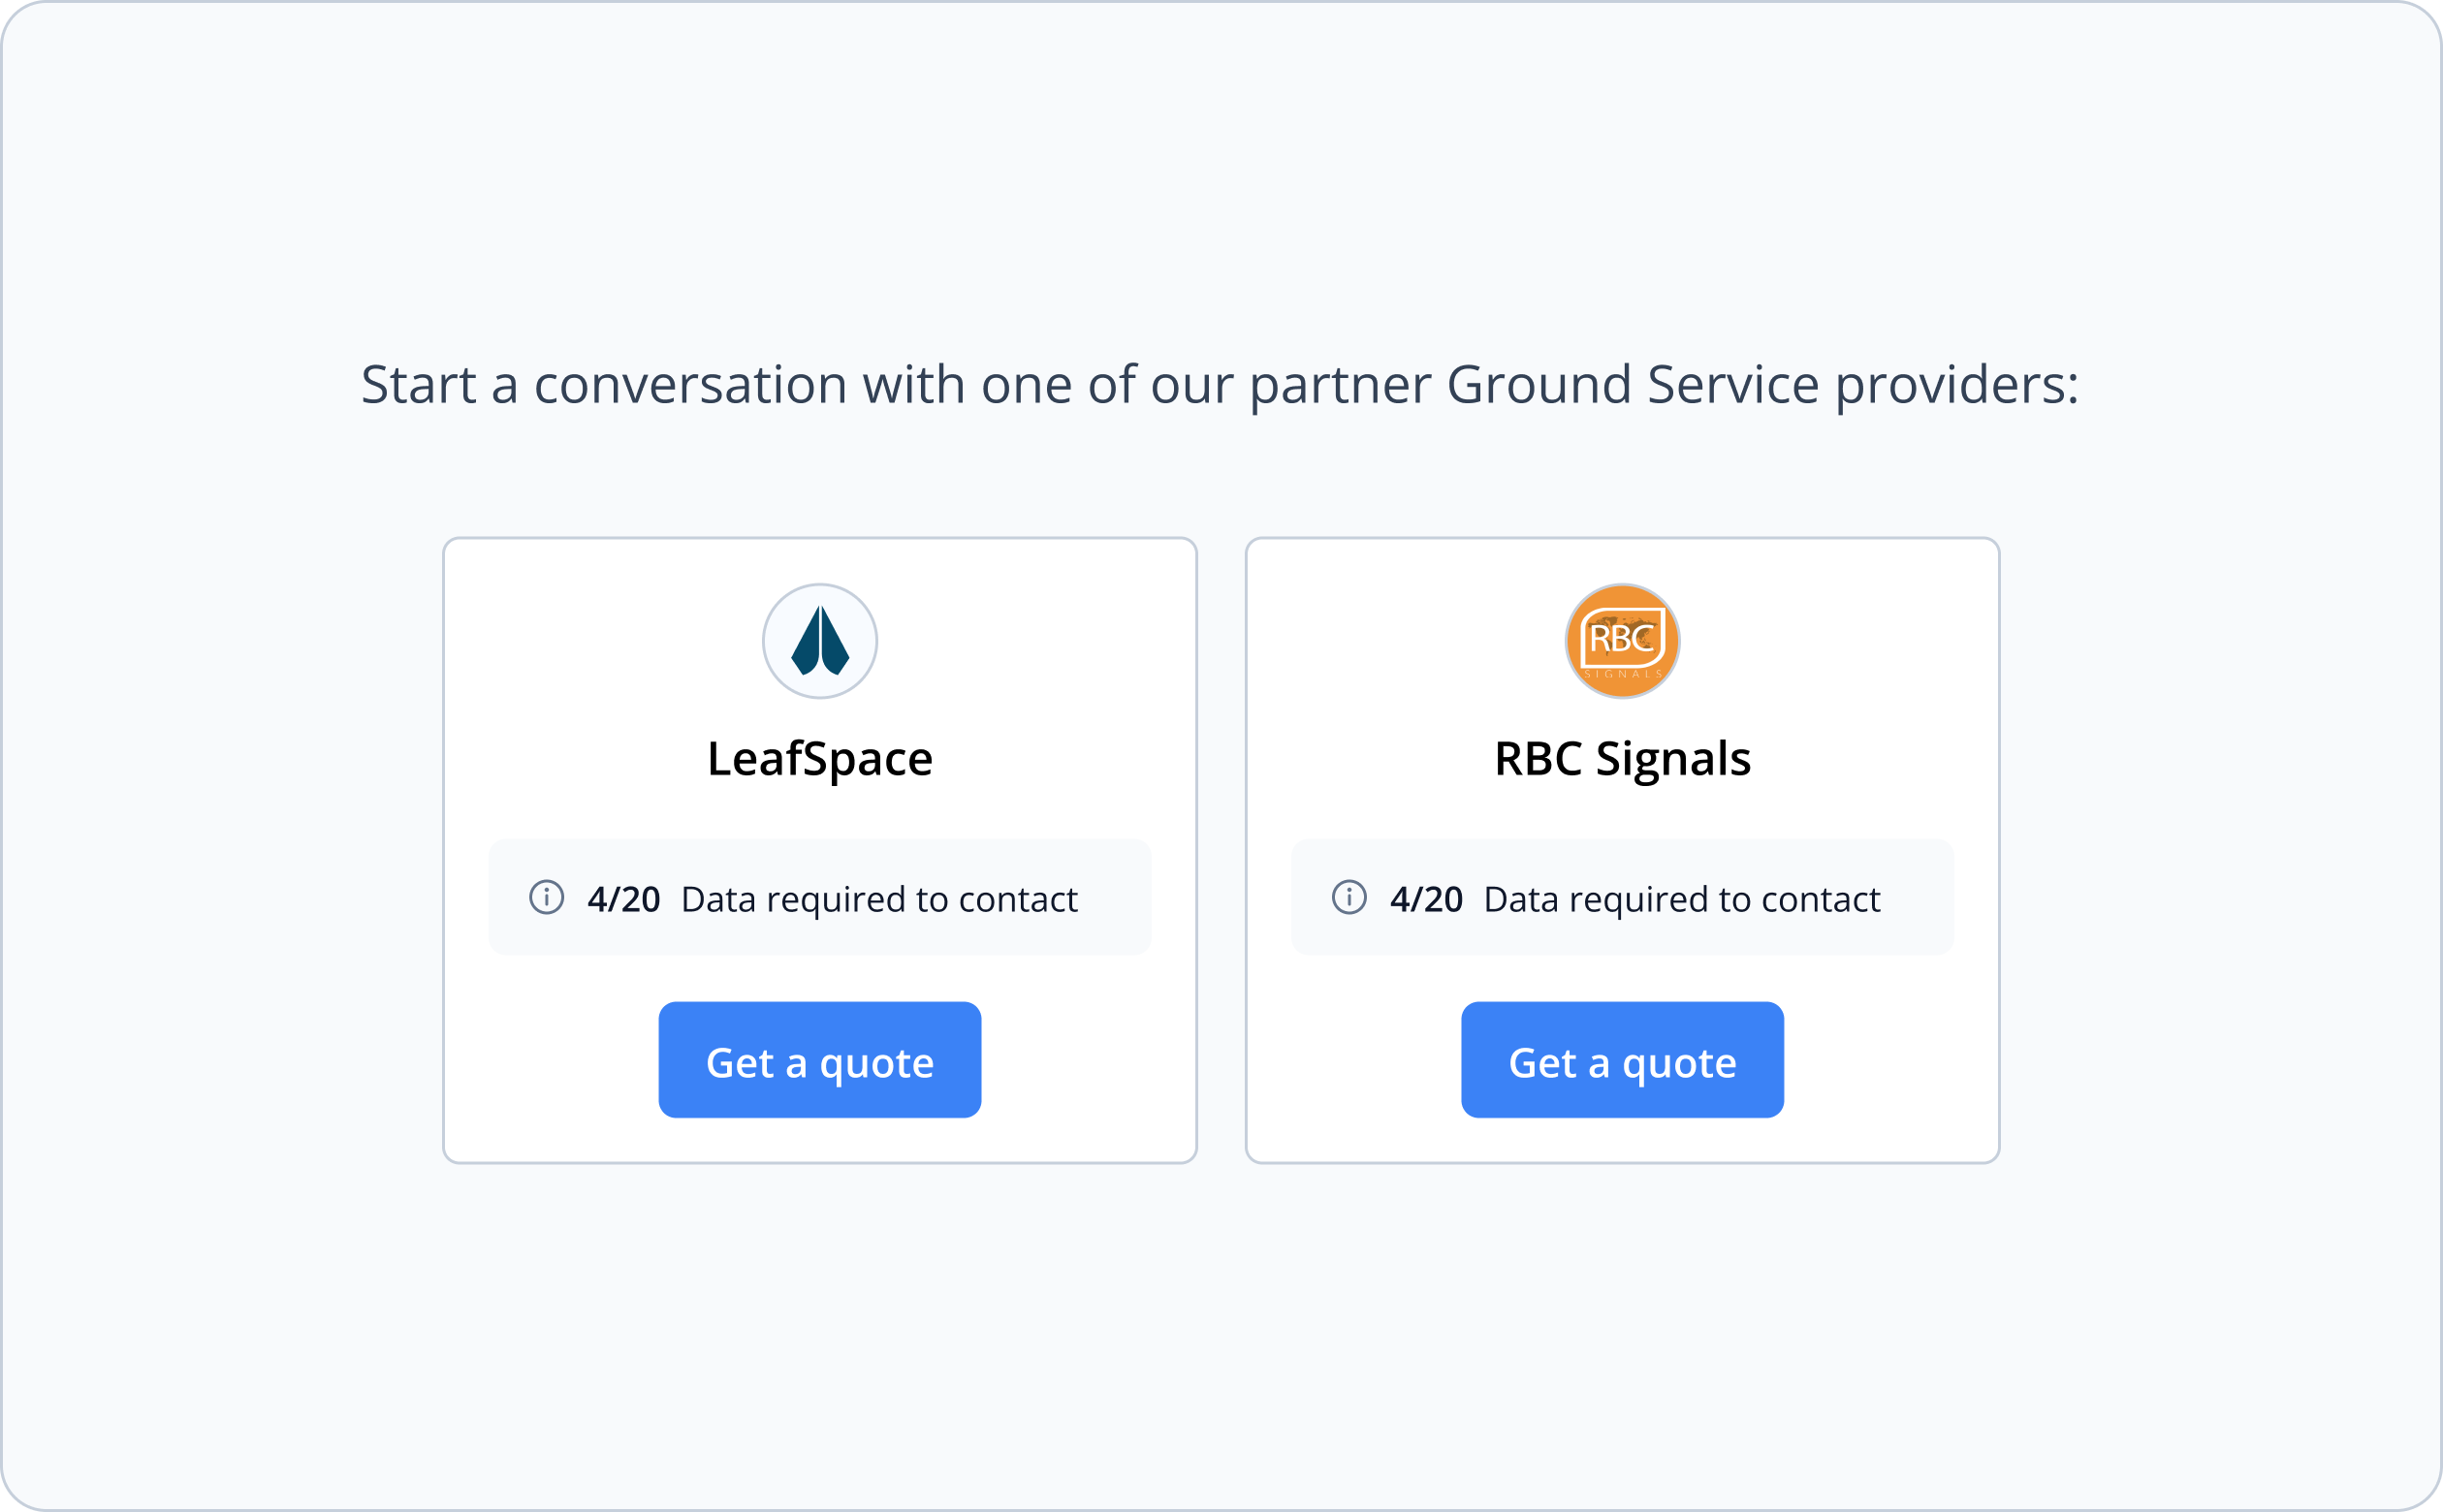Click the LeafSpace logo icon
The width and height of the screenshot is (2443, 1512).
pyautogui.click(x=819, y=641)
